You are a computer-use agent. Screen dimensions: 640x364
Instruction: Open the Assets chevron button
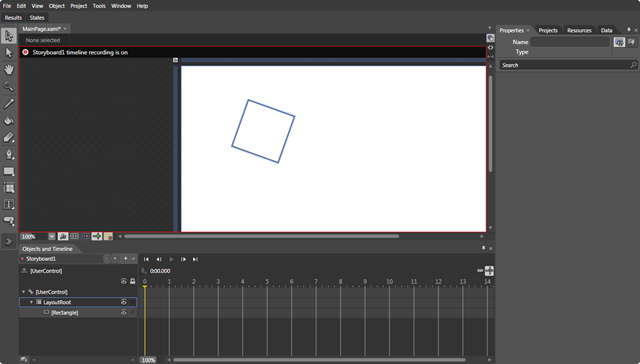coord(9,241)
